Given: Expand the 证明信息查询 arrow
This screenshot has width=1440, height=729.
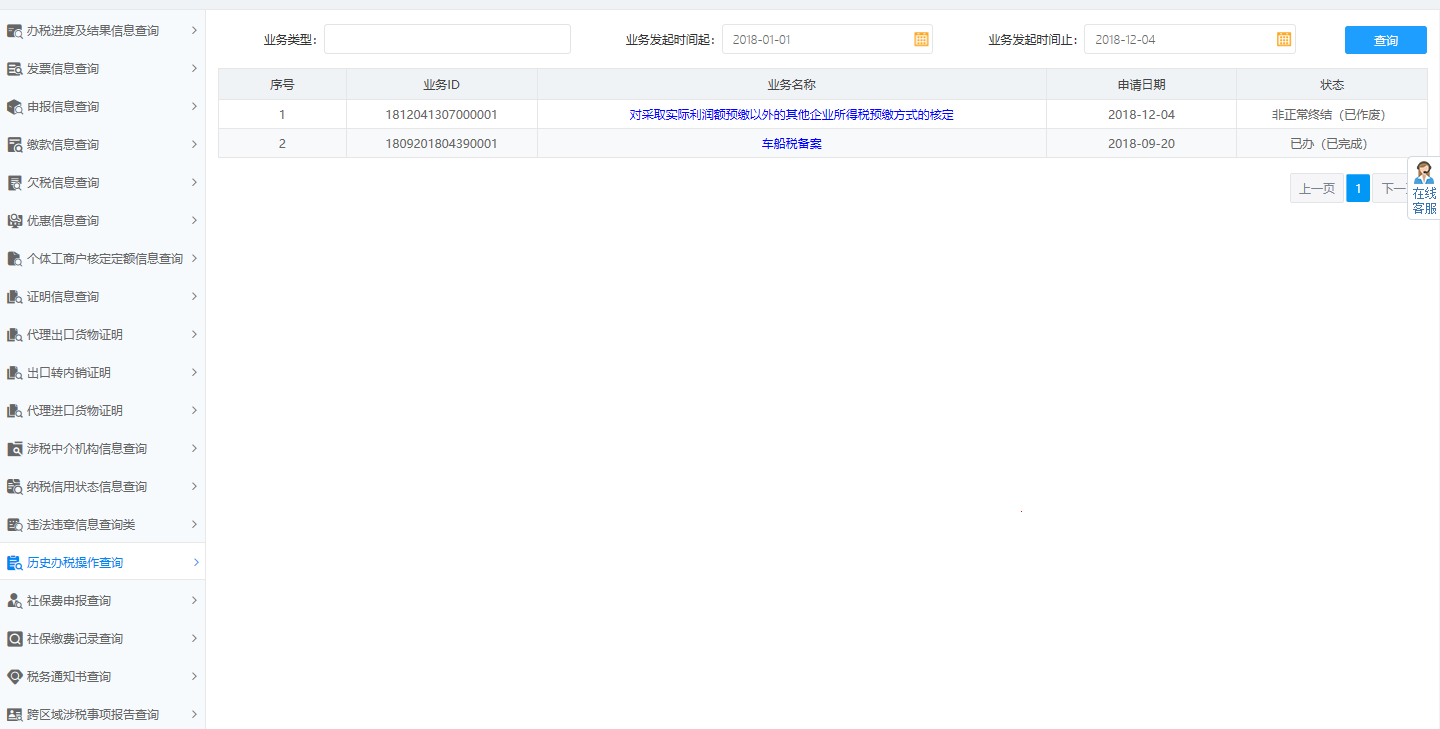Looking at the screenshot, I should click(x=194, y=296).
